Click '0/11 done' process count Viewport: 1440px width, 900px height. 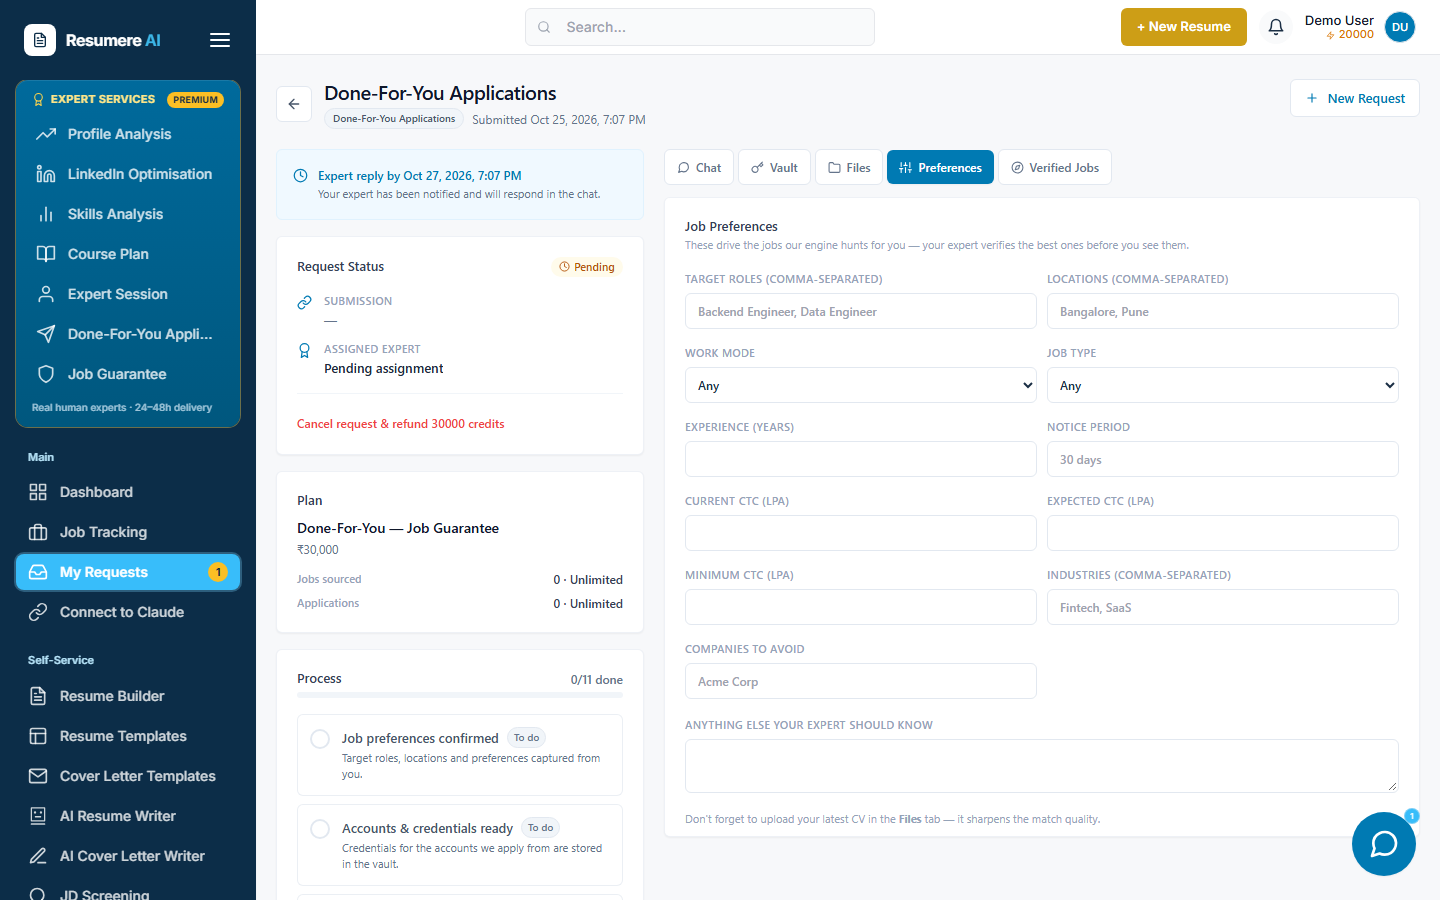(x=597, y=680)
